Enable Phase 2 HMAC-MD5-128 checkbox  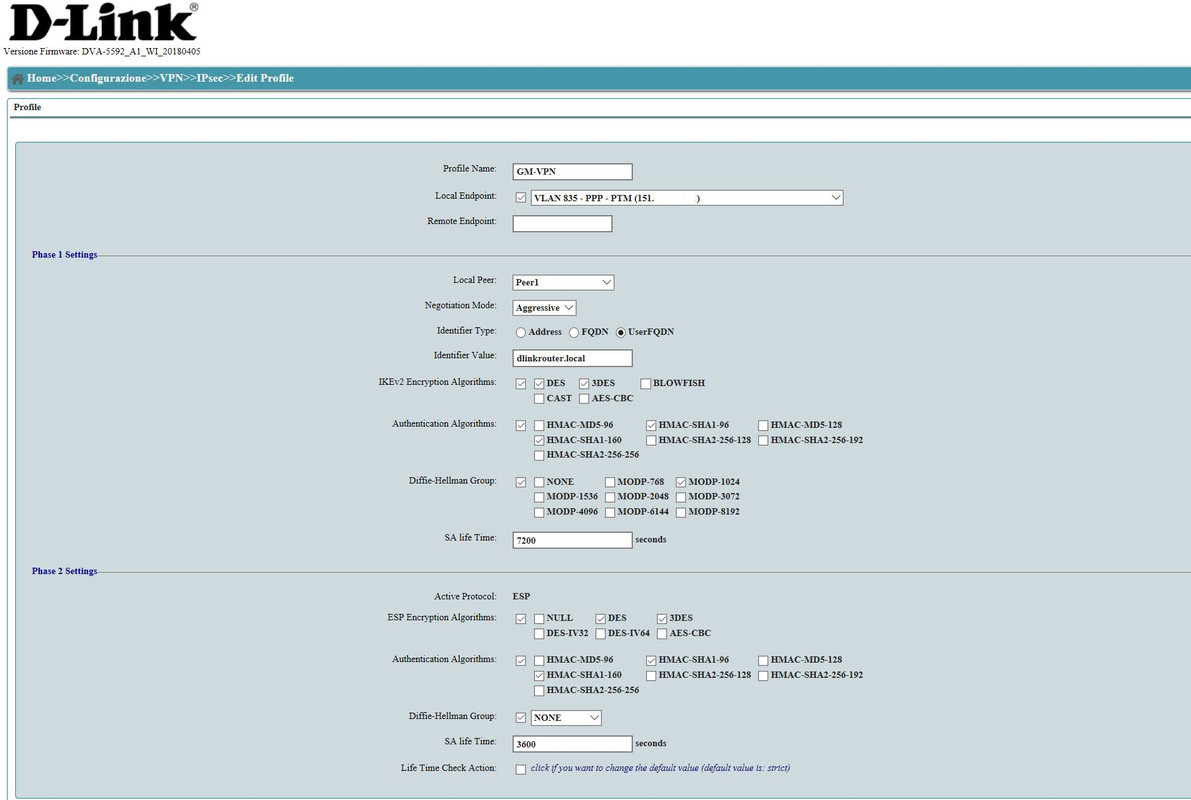tap(763, 661)
